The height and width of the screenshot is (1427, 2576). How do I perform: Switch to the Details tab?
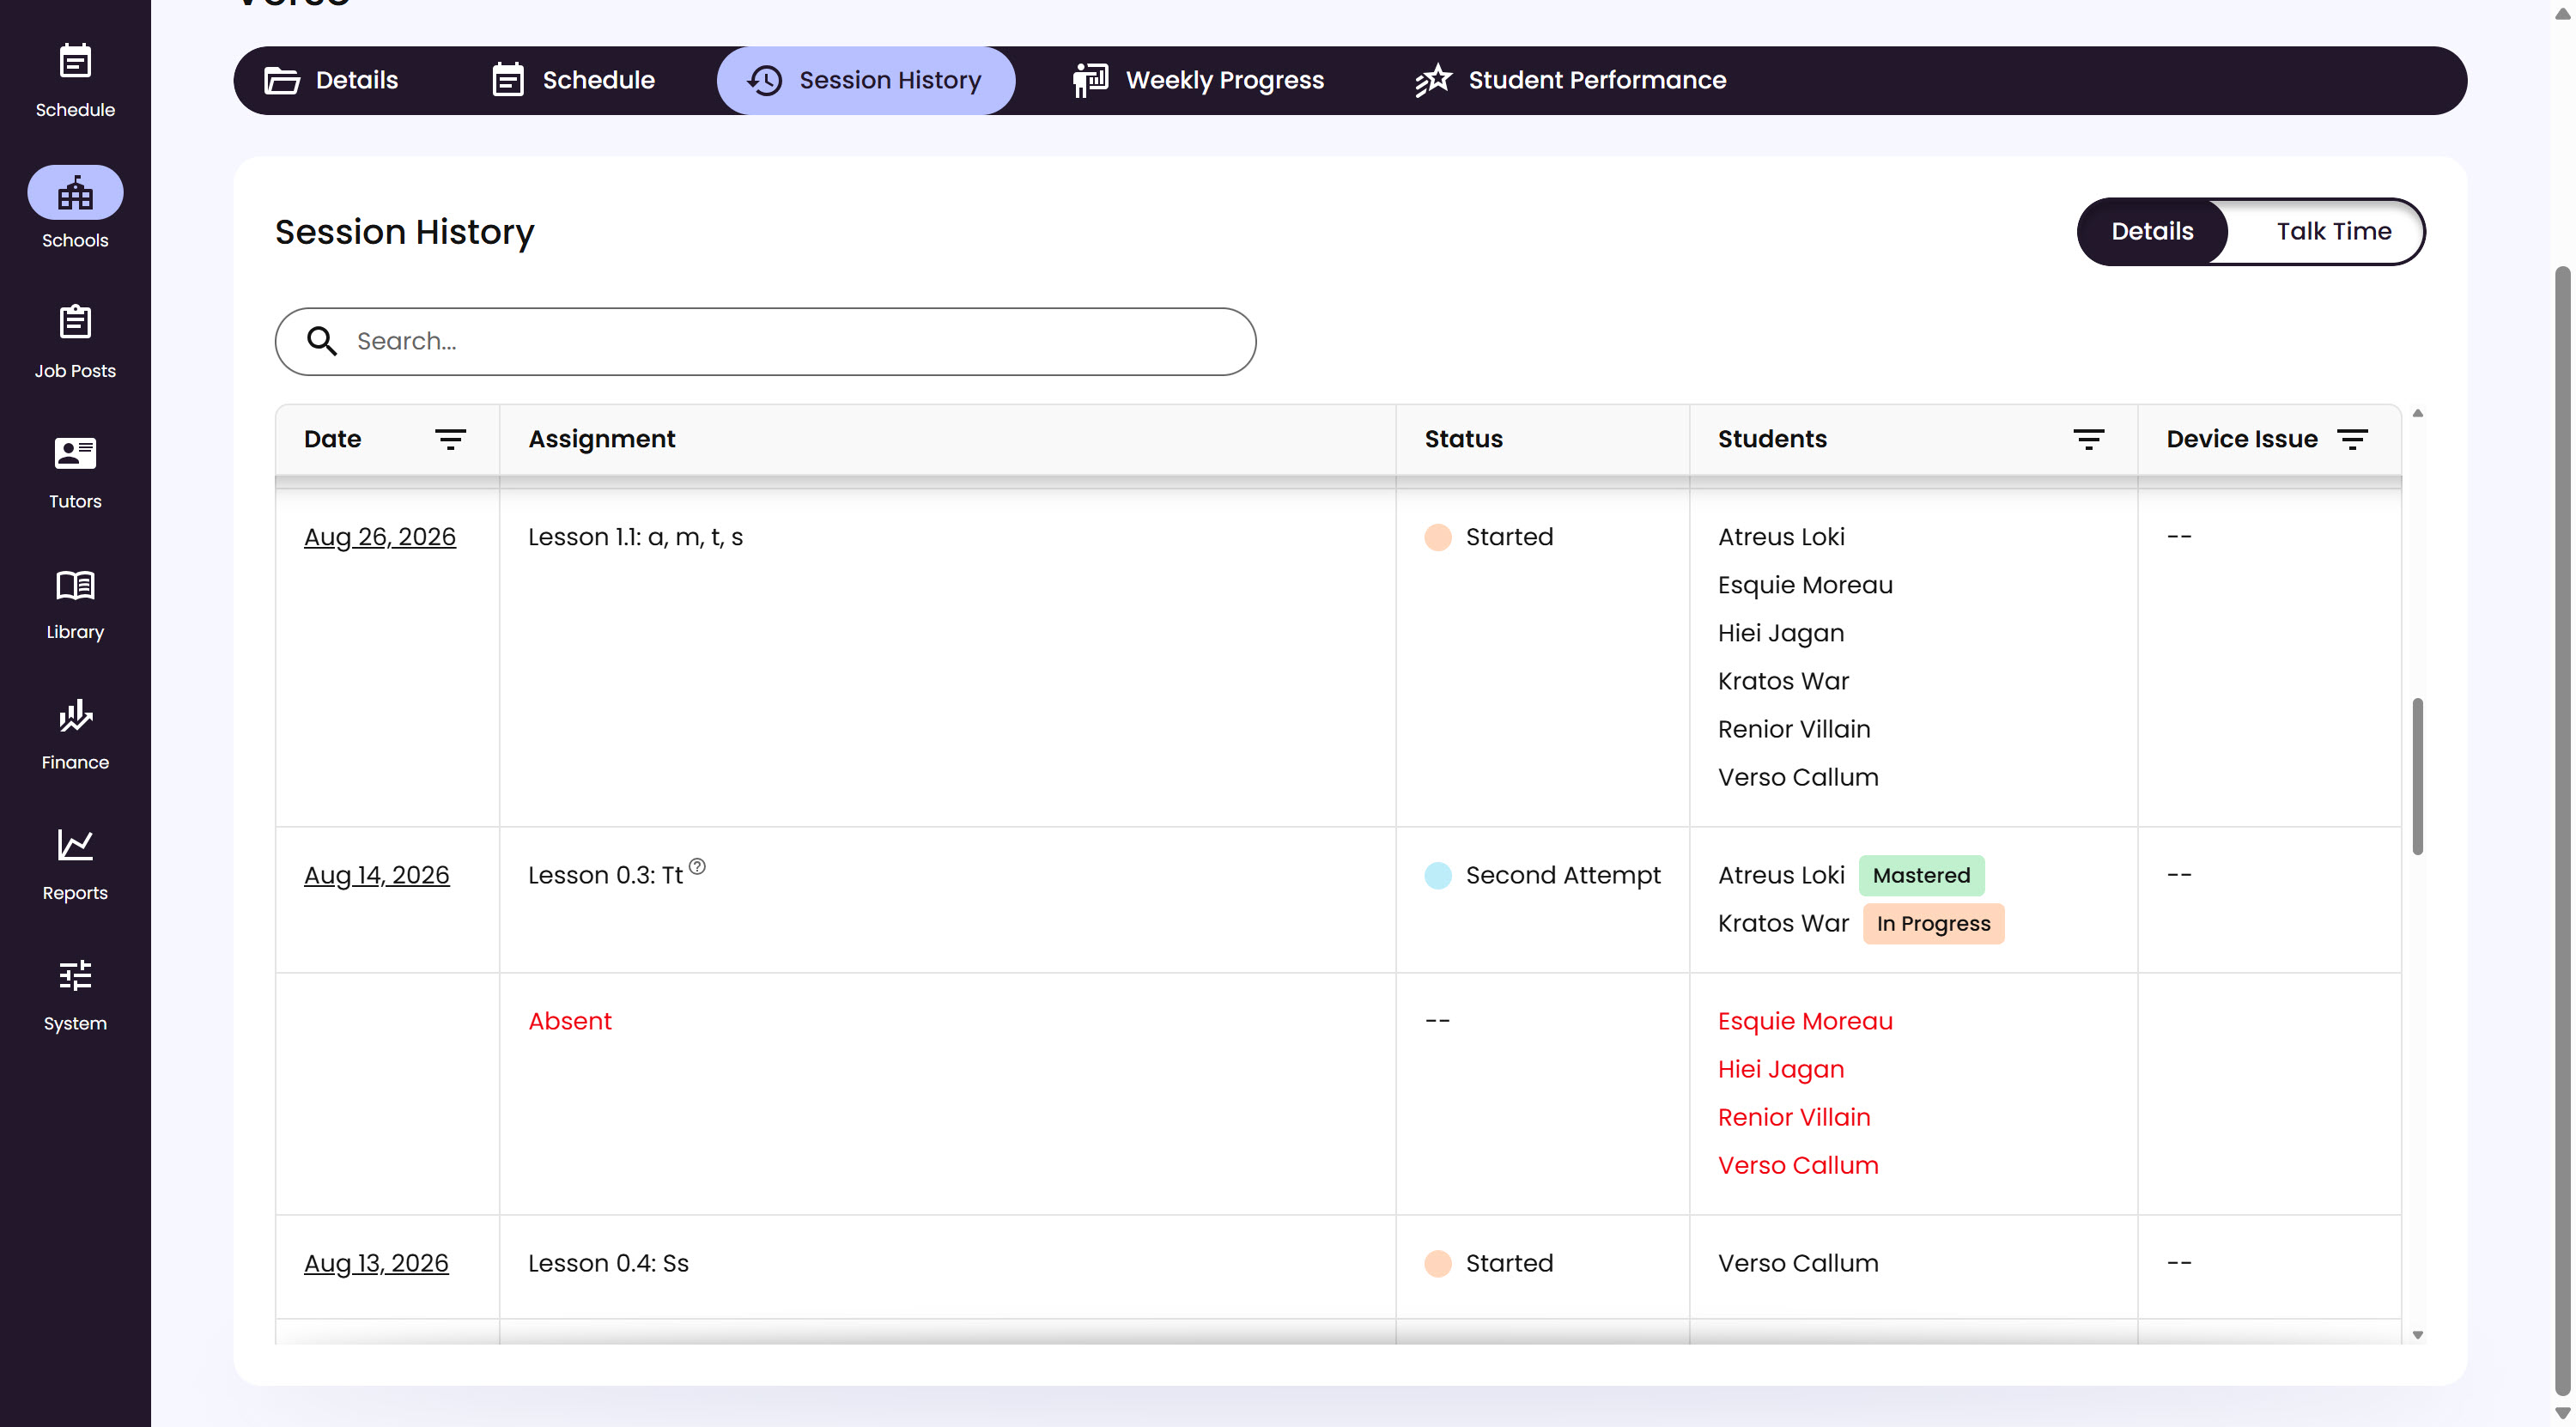click(331, 80)
